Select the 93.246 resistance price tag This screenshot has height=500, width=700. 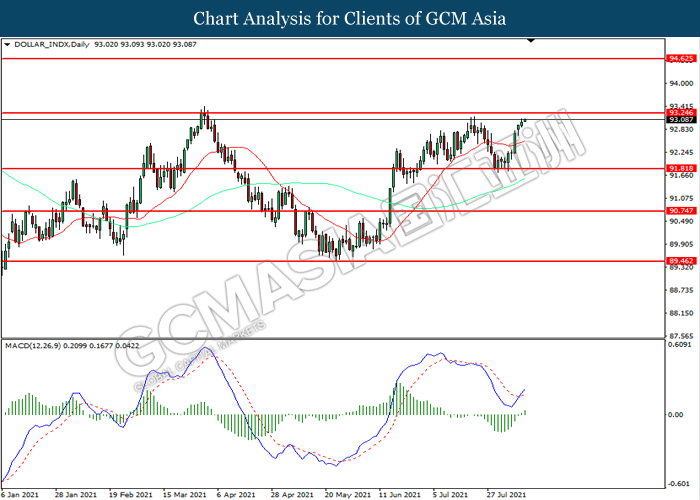[x=680, y=113]
